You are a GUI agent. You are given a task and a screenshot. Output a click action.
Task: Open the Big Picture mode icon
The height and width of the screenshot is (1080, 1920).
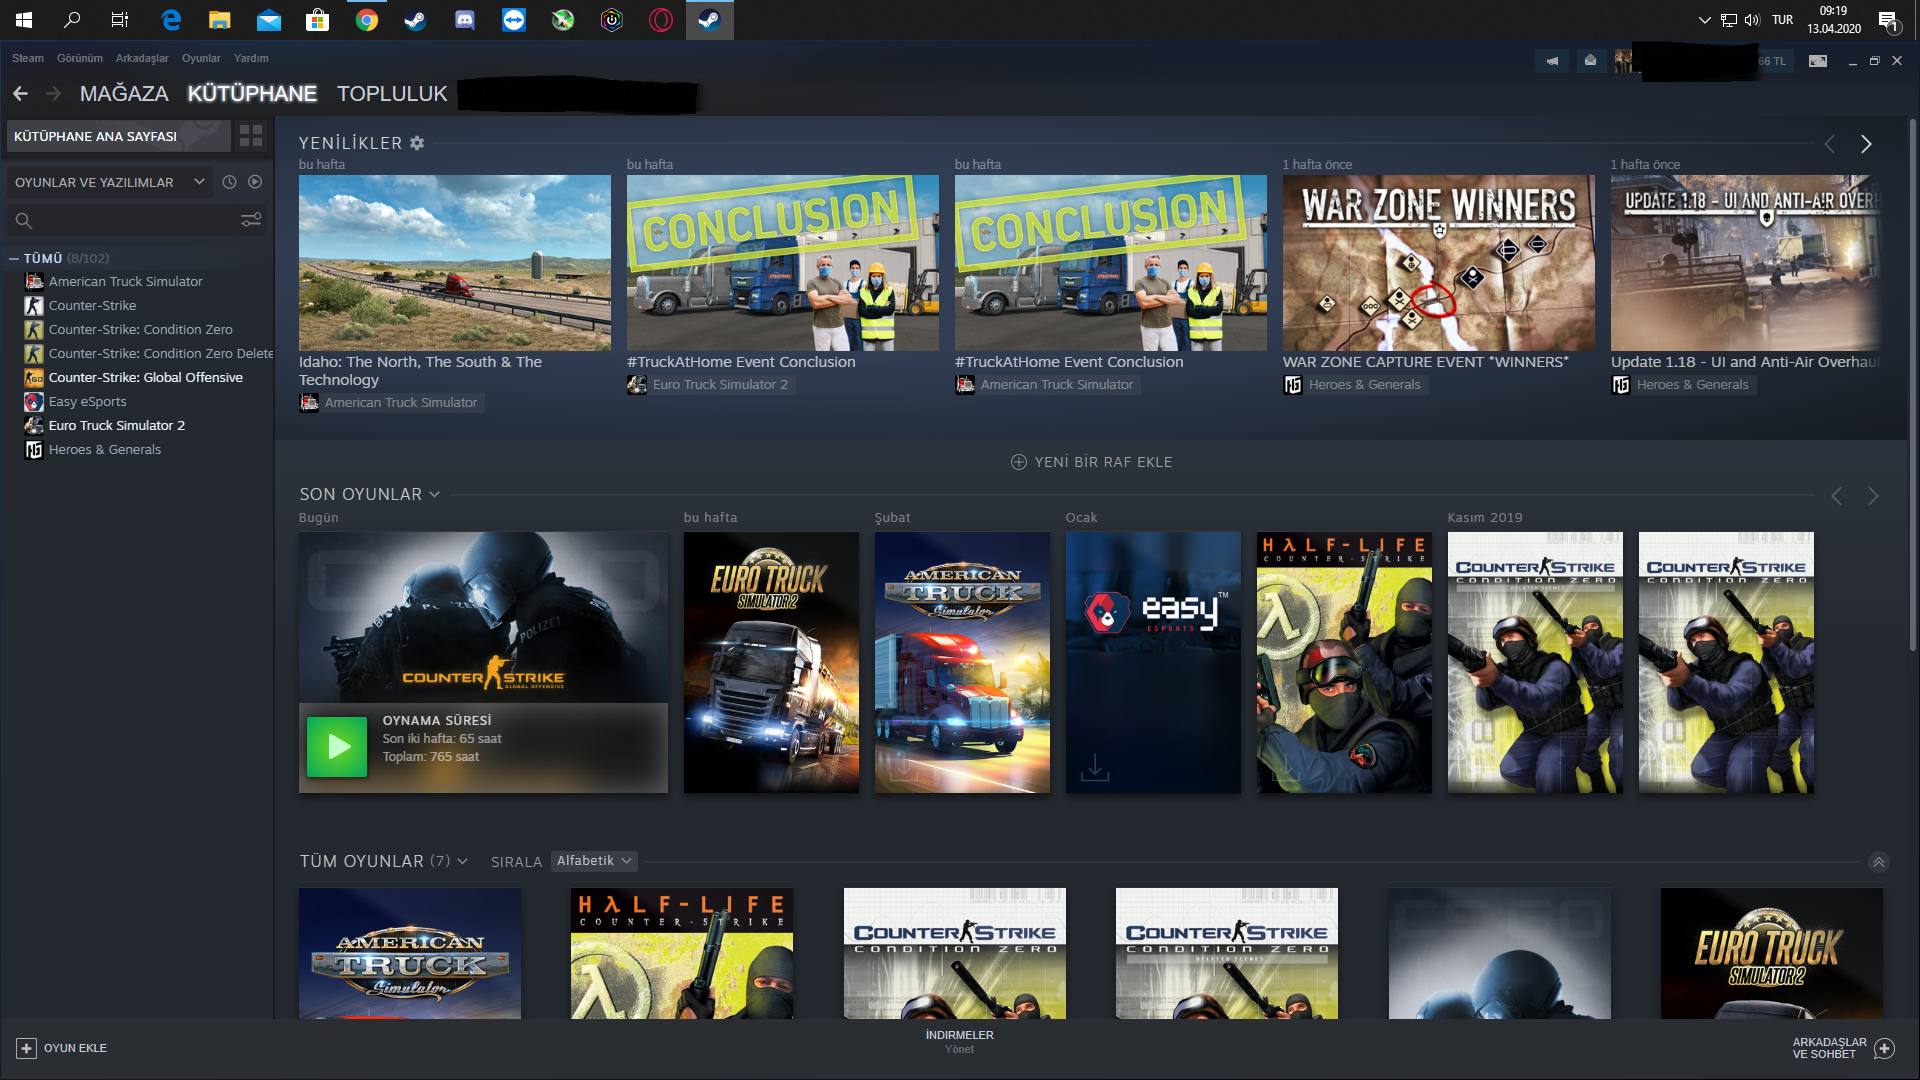point(1818,61)
